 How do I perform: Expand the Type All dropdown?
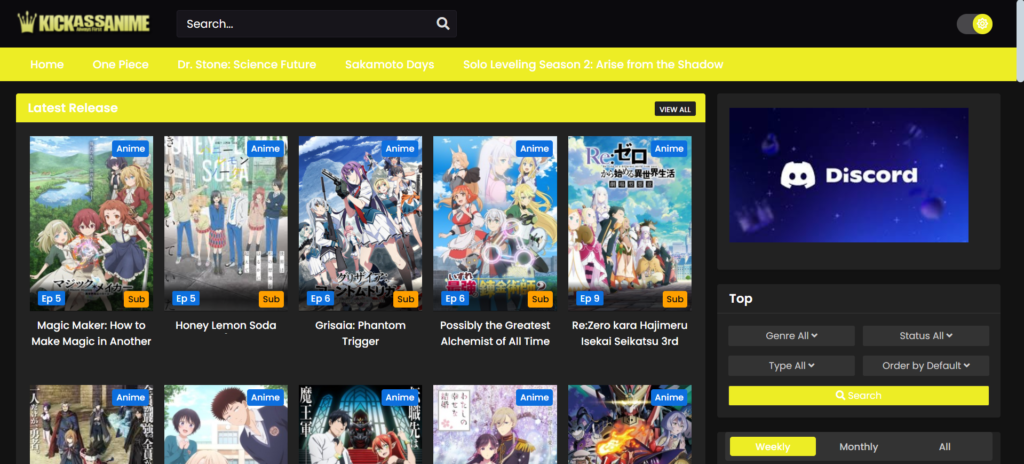coord(792,366)
